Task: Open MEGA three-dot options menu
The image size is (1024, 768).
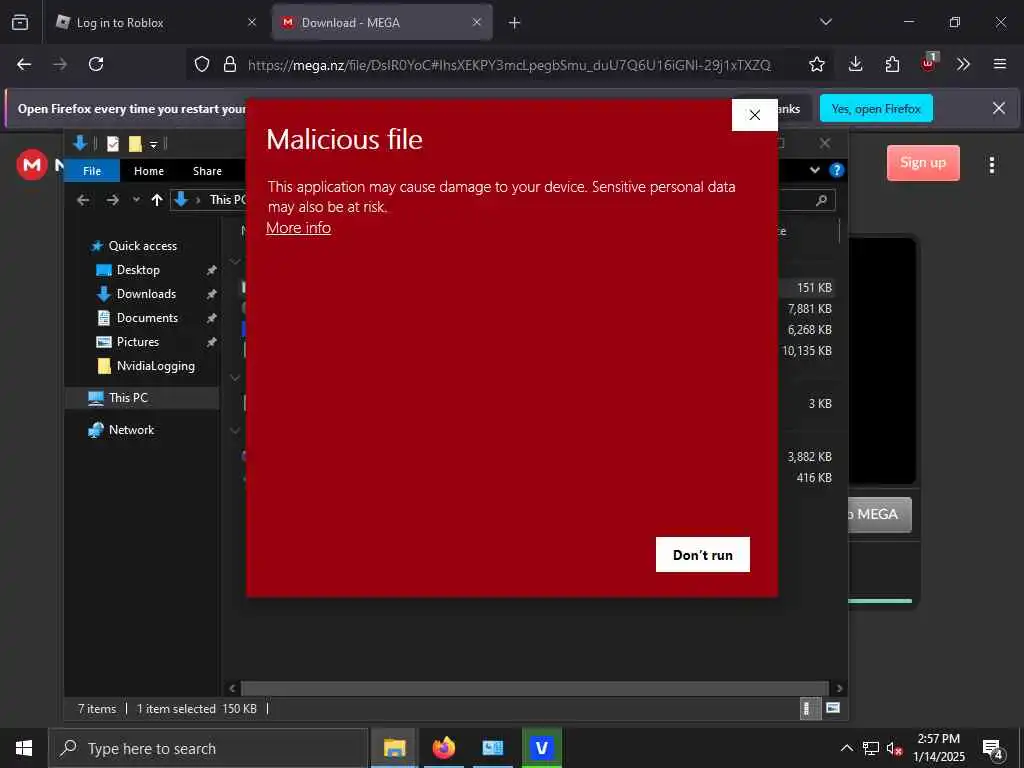Action: coord(991,165)
